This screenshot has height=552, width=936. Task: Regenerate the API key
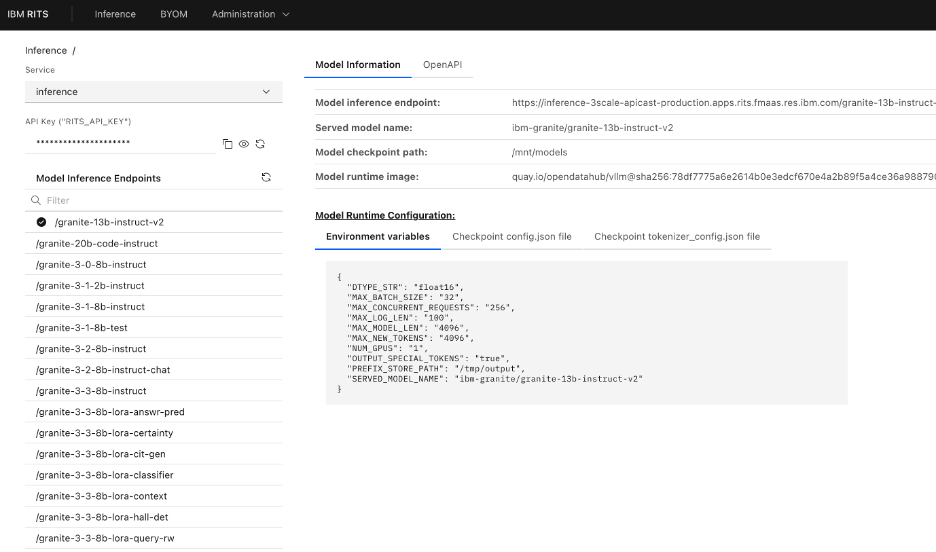[x=260, y=144]
